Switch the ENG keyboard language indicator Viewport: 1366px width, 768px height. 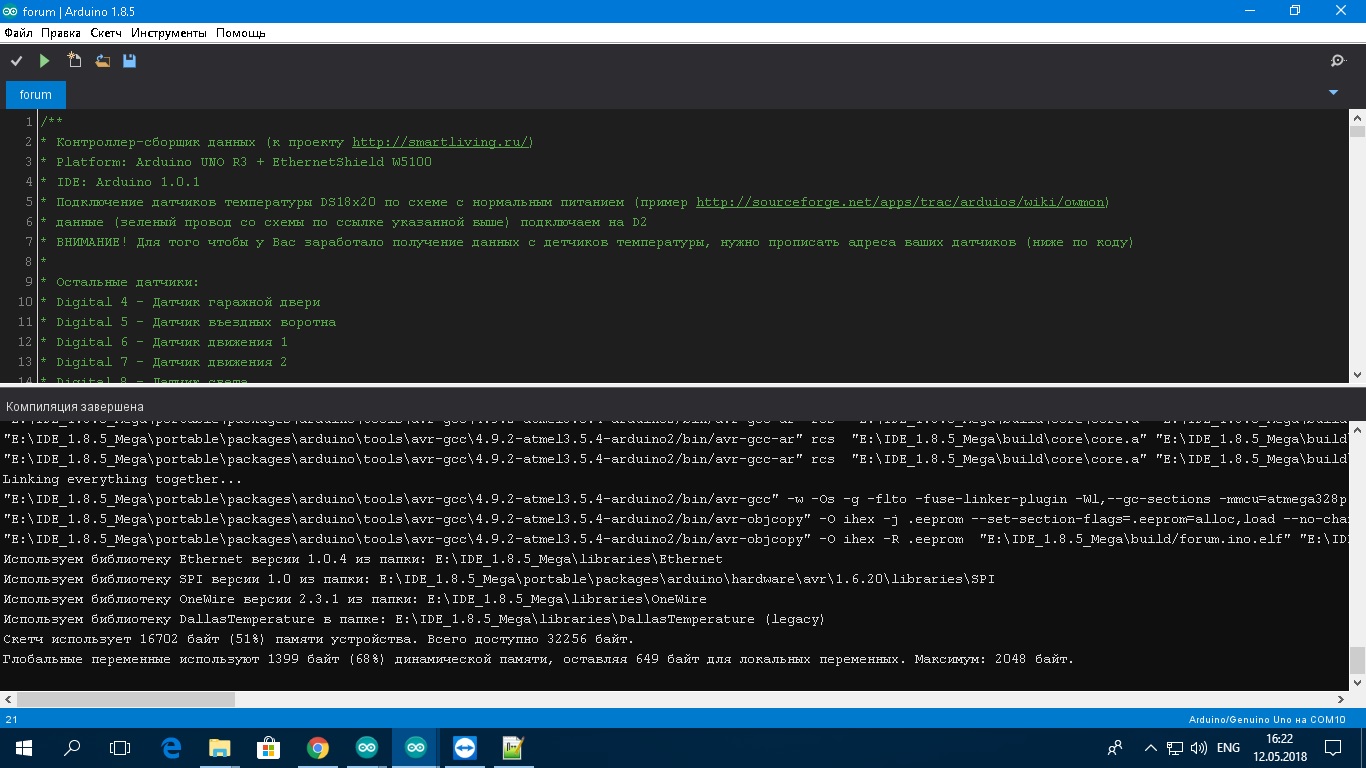[1228, 748]
